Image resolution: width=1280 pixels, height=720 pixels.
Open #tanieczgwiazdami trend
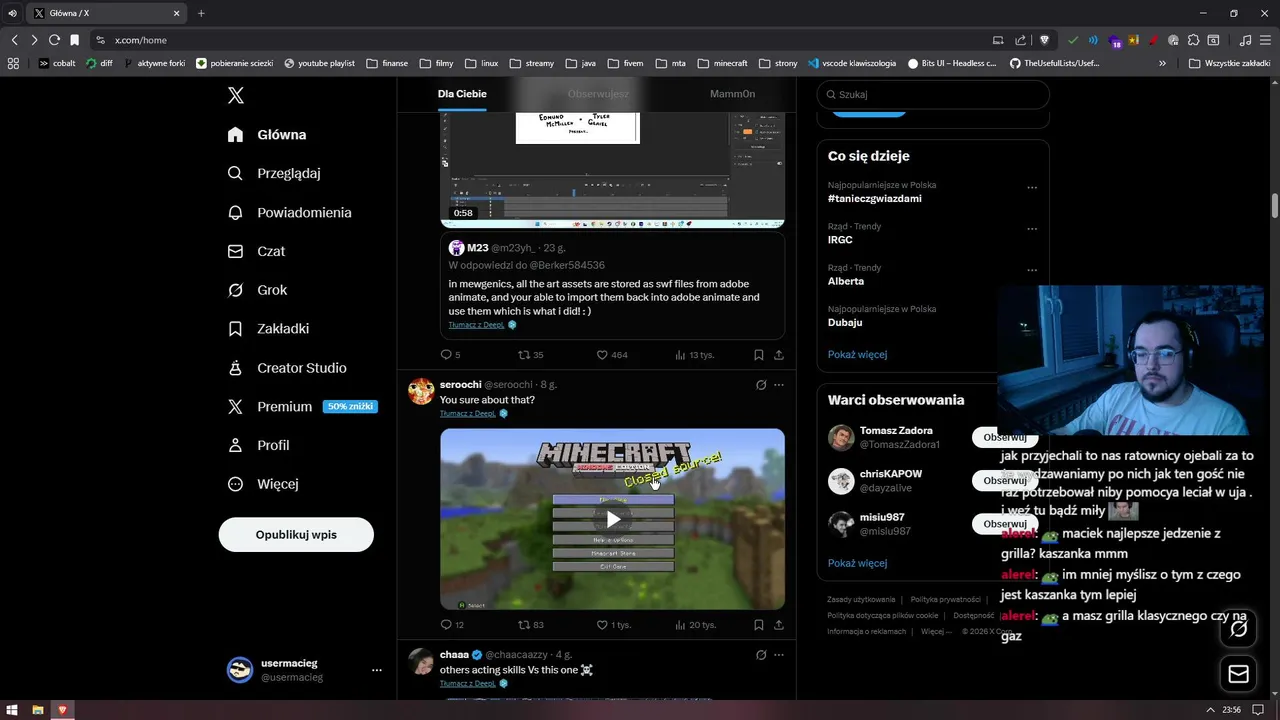875,199
